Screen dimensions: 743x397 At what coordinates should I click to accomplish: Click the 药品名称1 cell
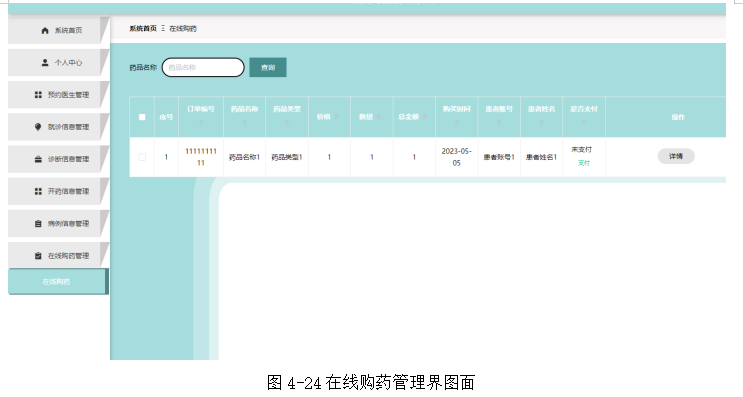pyautogui.click(x=245, y=157)
